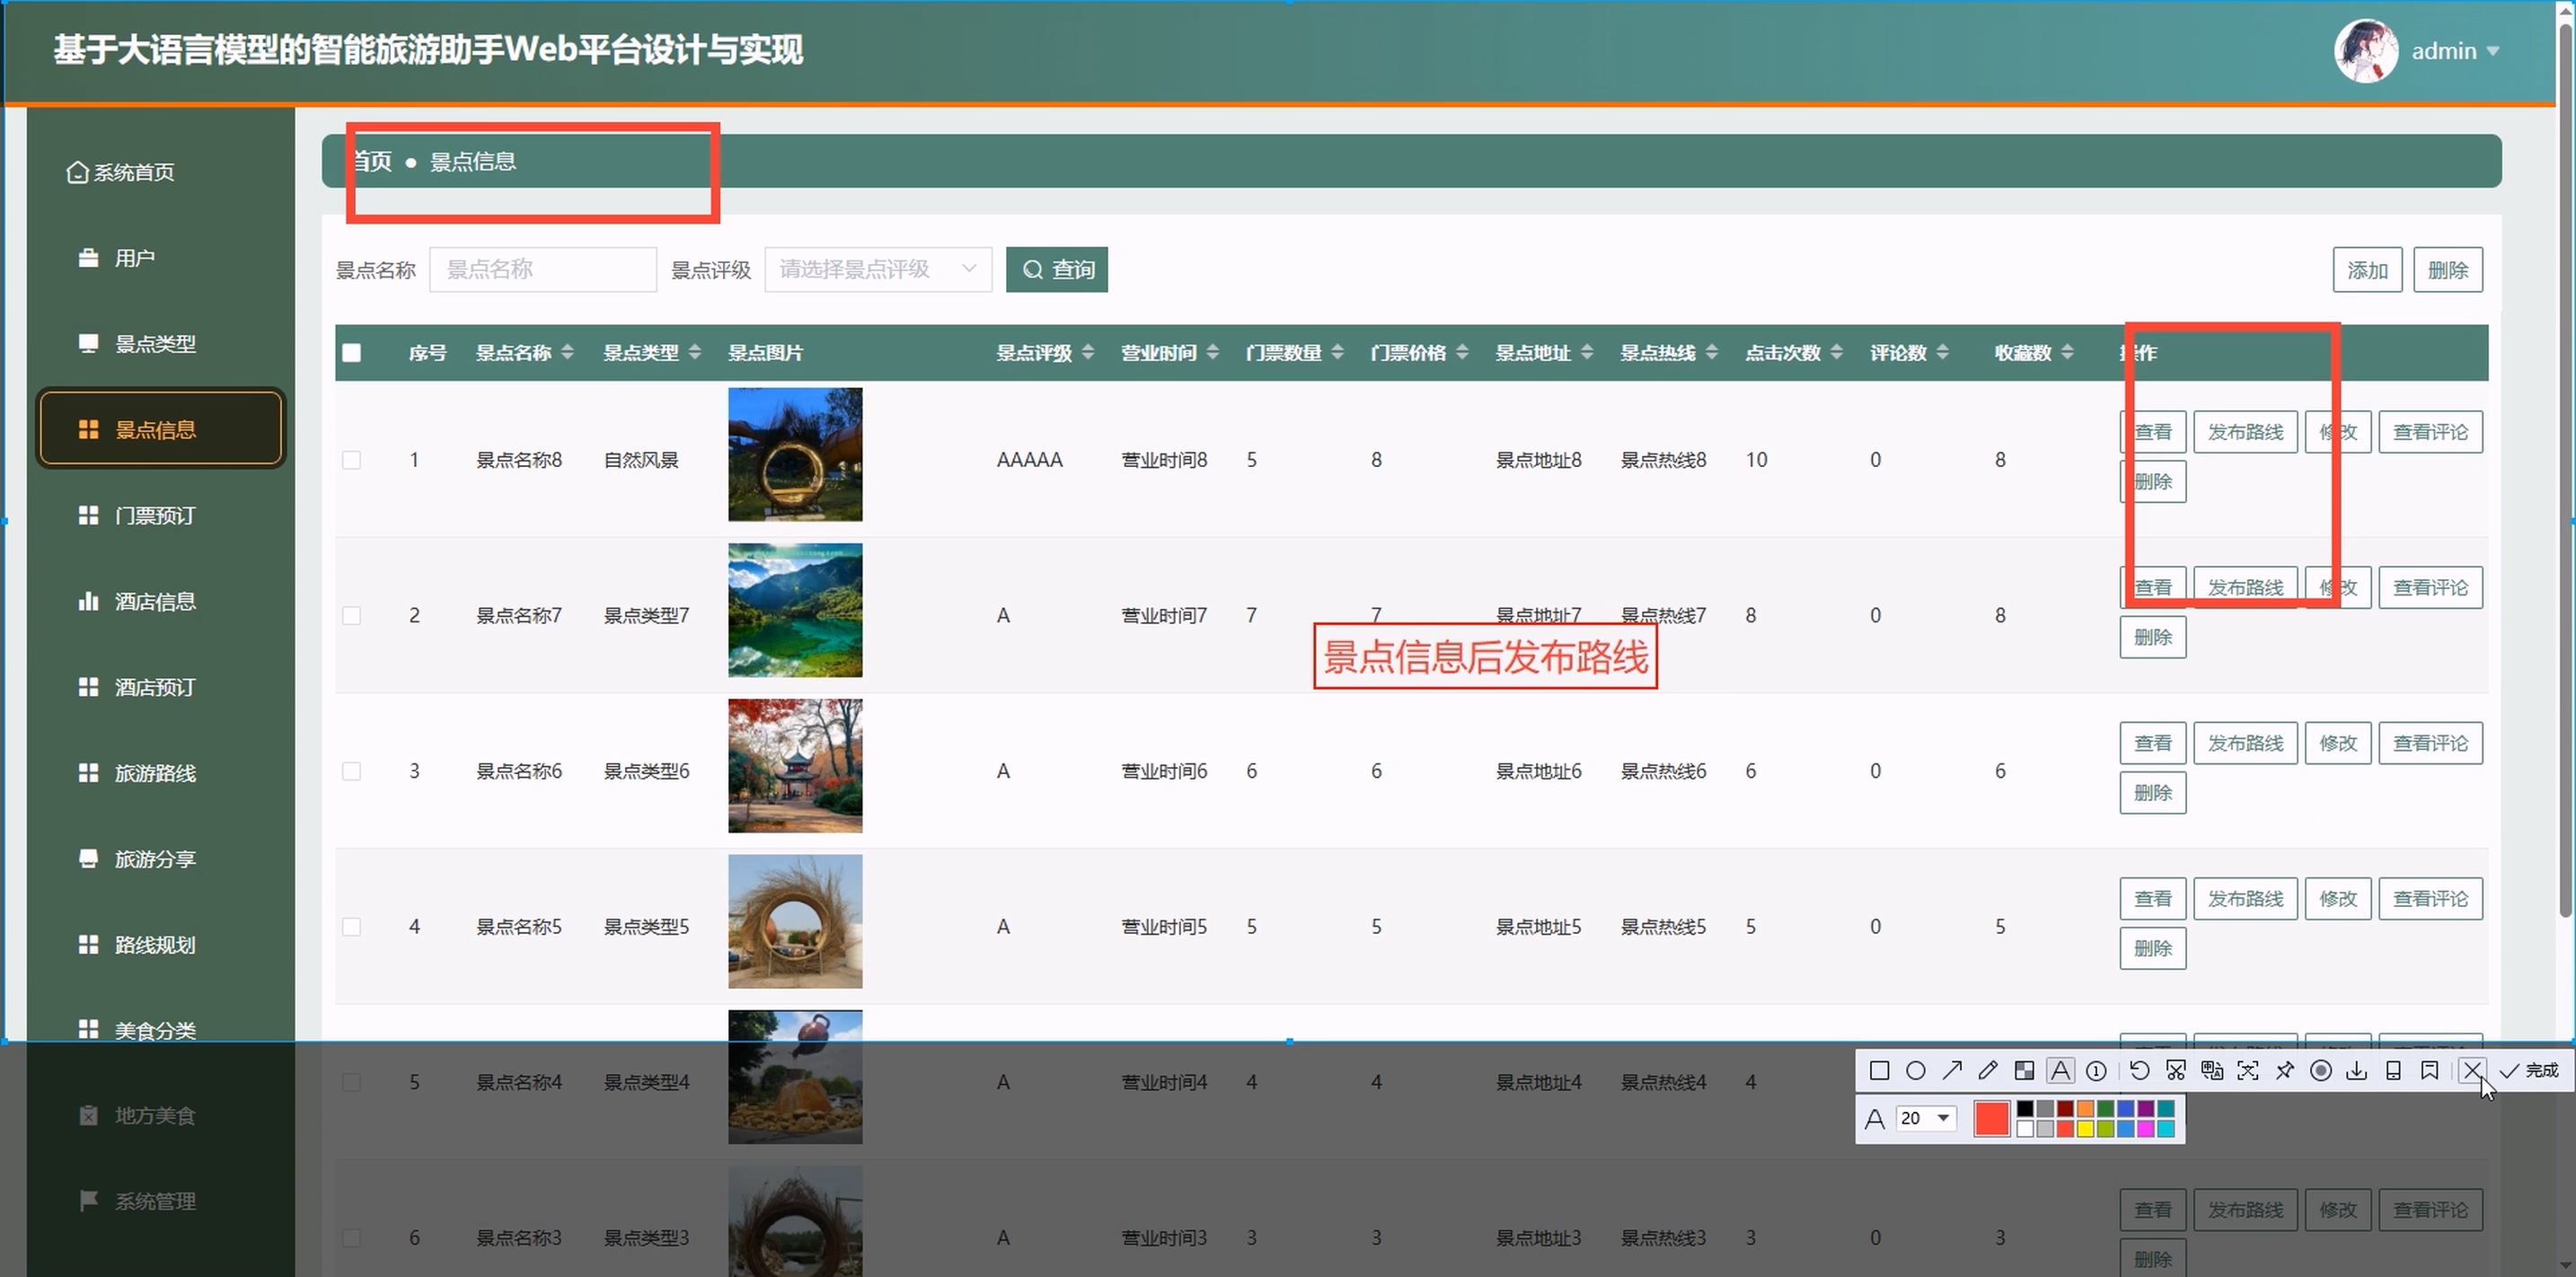
Task: Choose the yellow color swatch
Action: click(x=2085, y=1129)
